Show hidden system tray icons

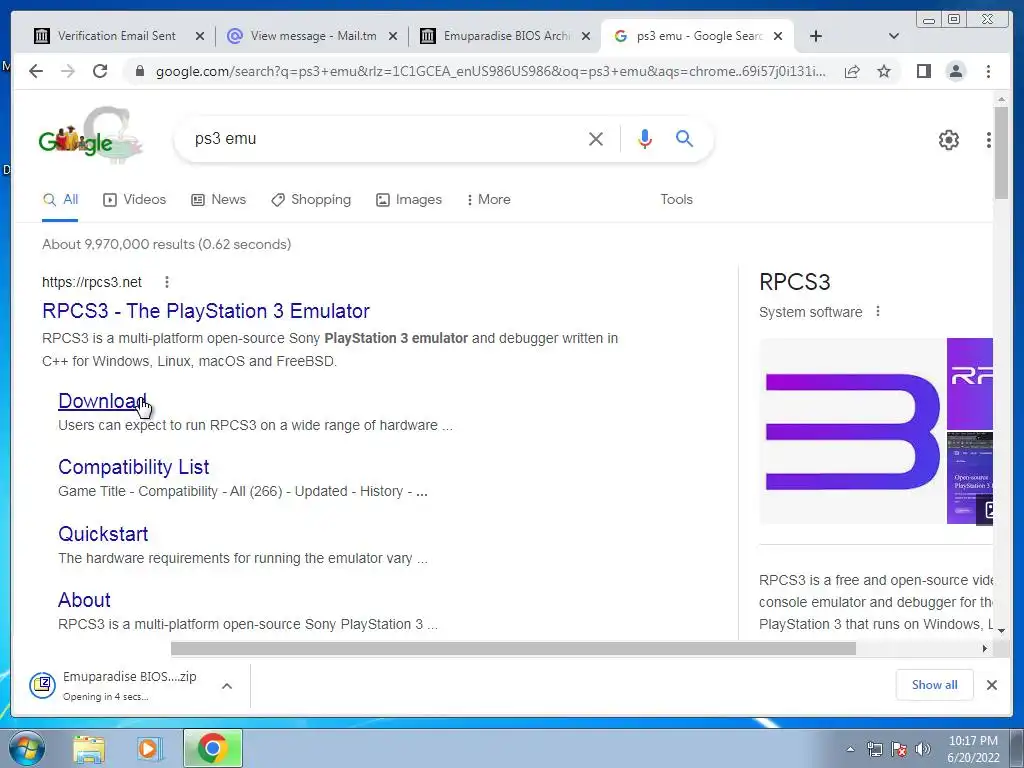[x=850, y=749]
